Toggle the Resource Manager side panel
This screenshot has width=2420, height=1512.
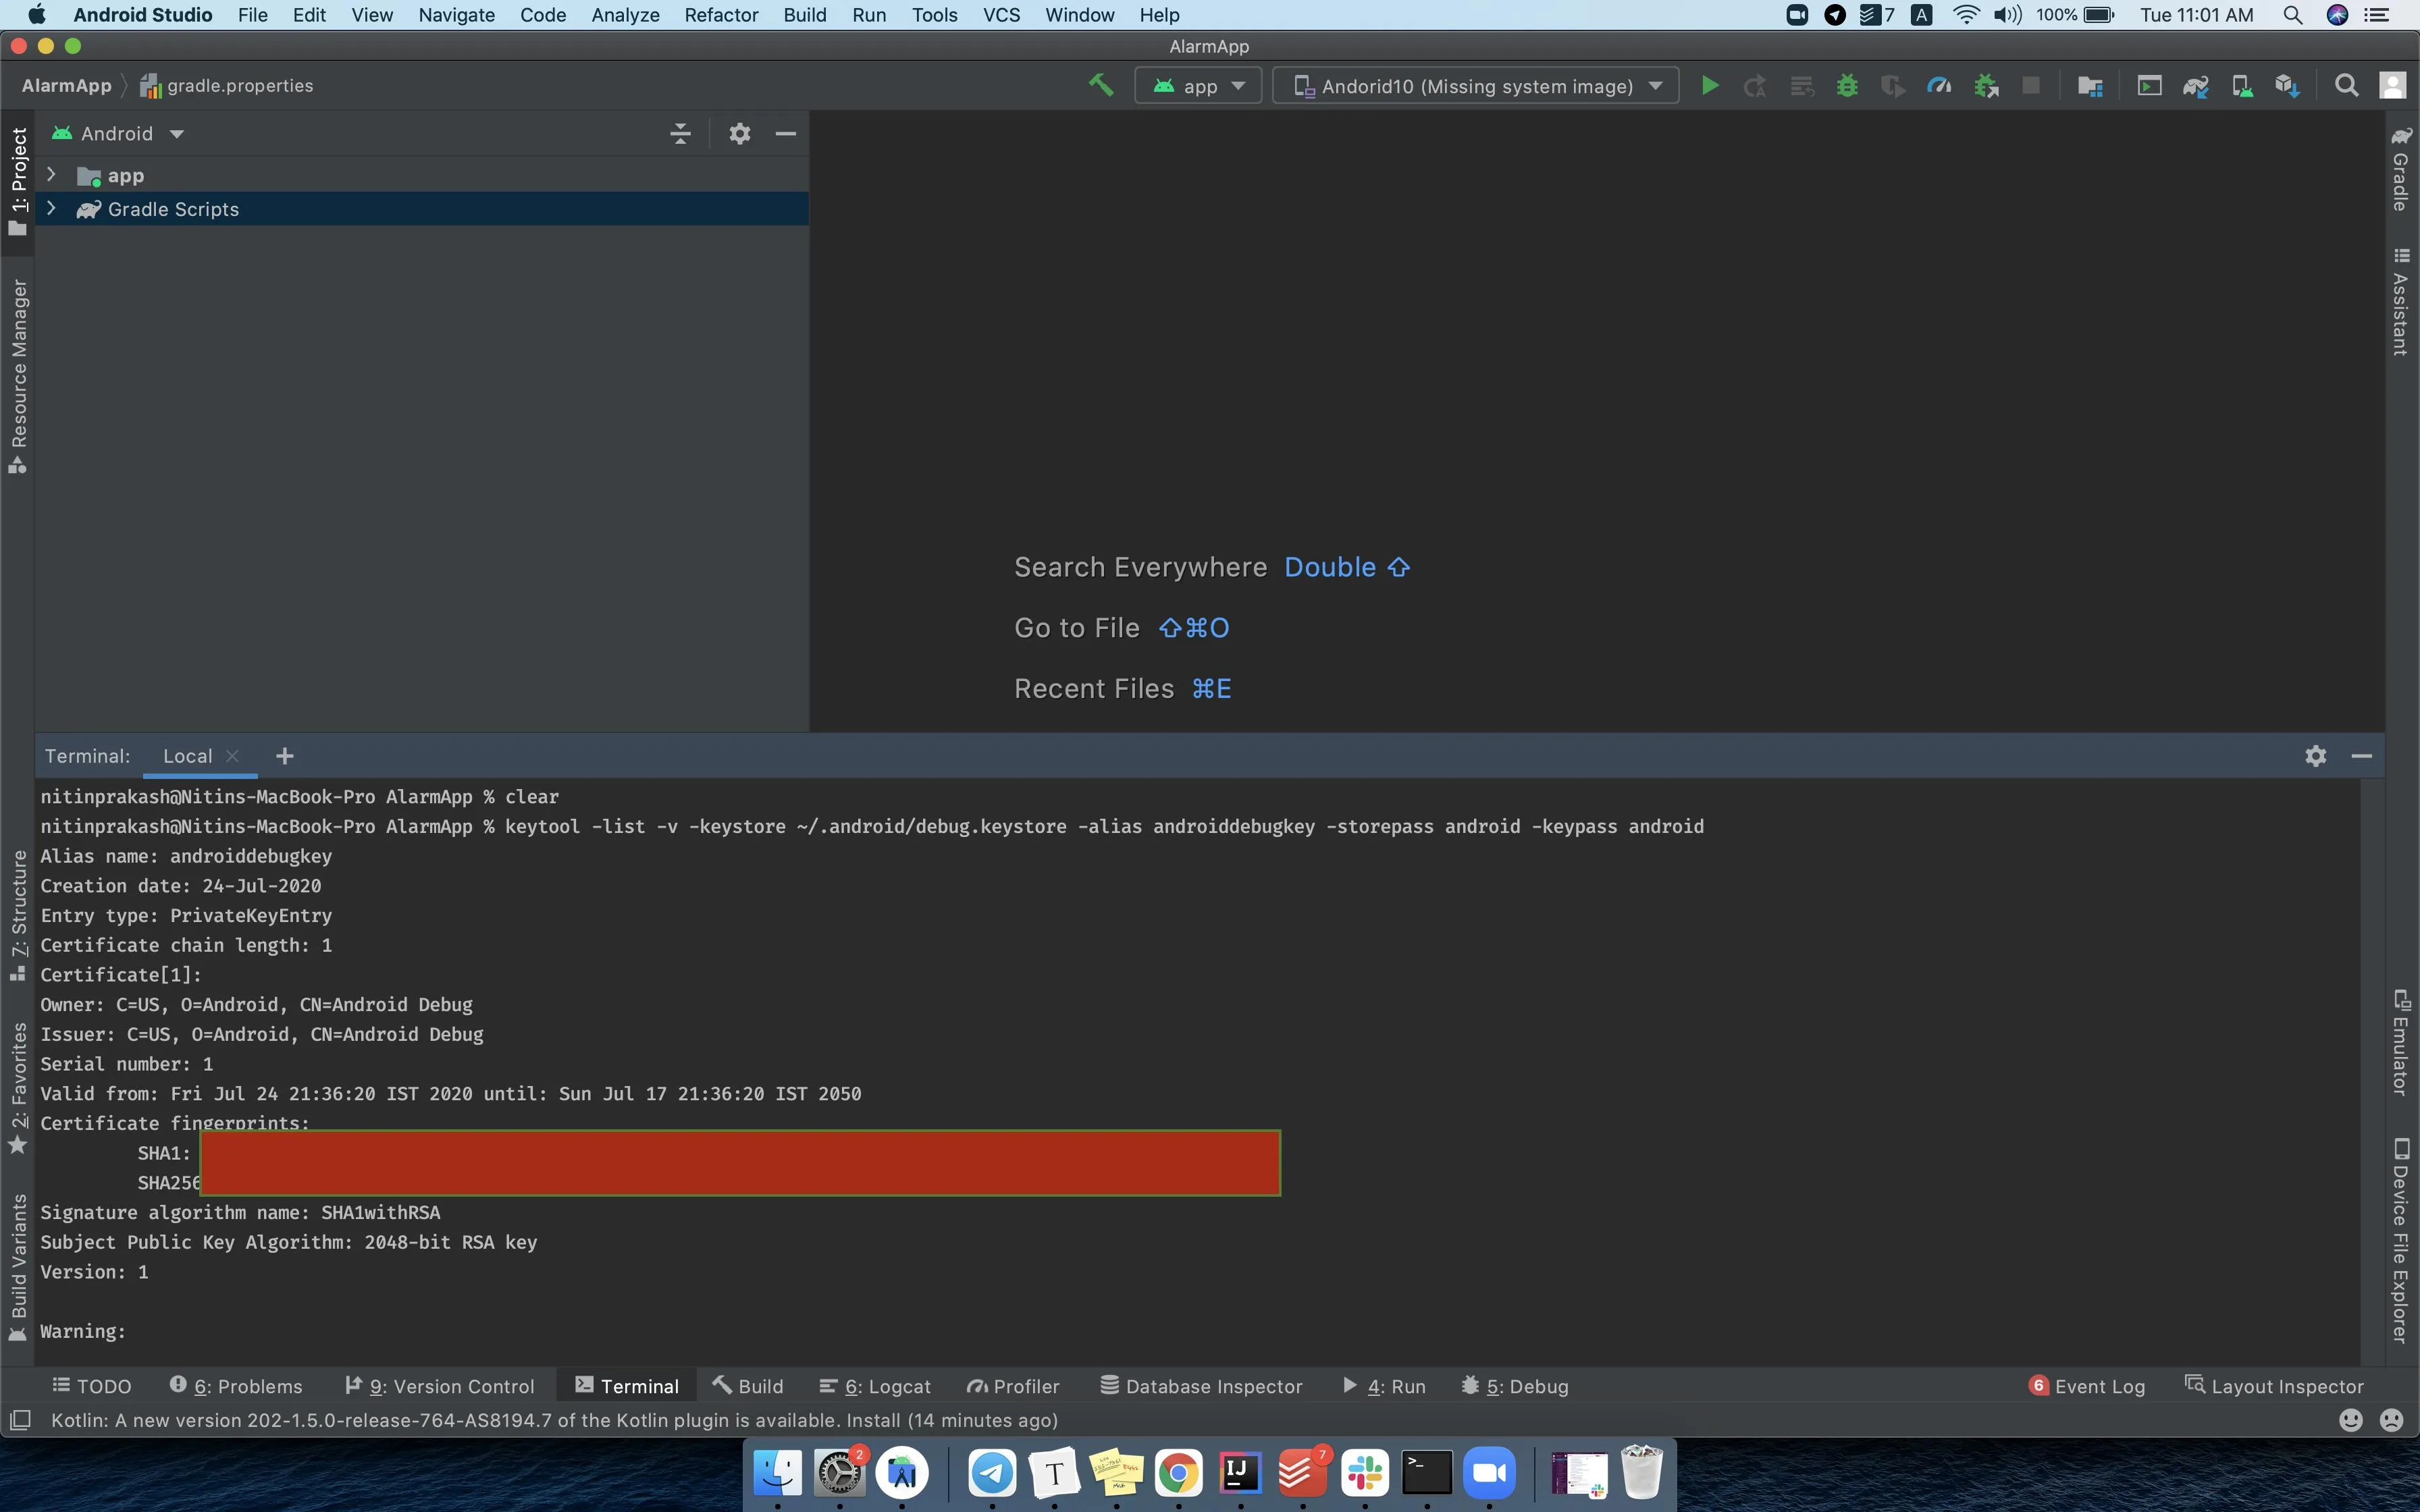18,375
